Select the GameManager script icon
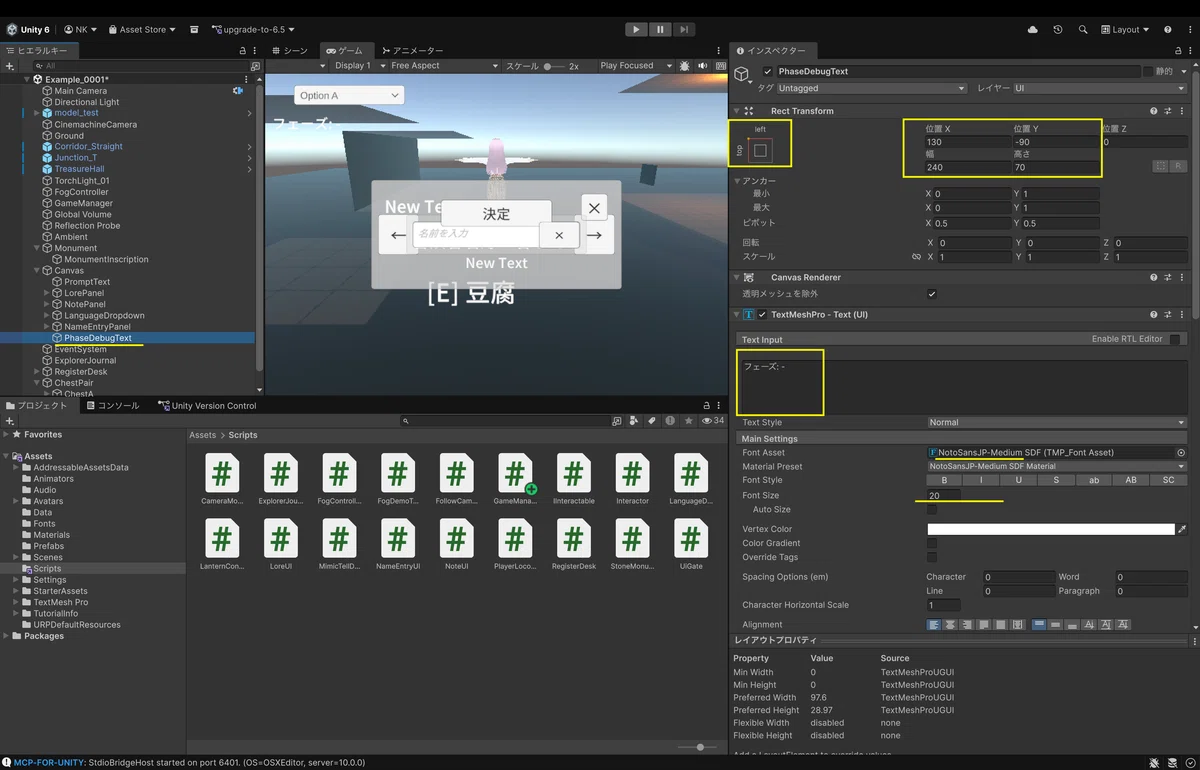 pos(515,474)
